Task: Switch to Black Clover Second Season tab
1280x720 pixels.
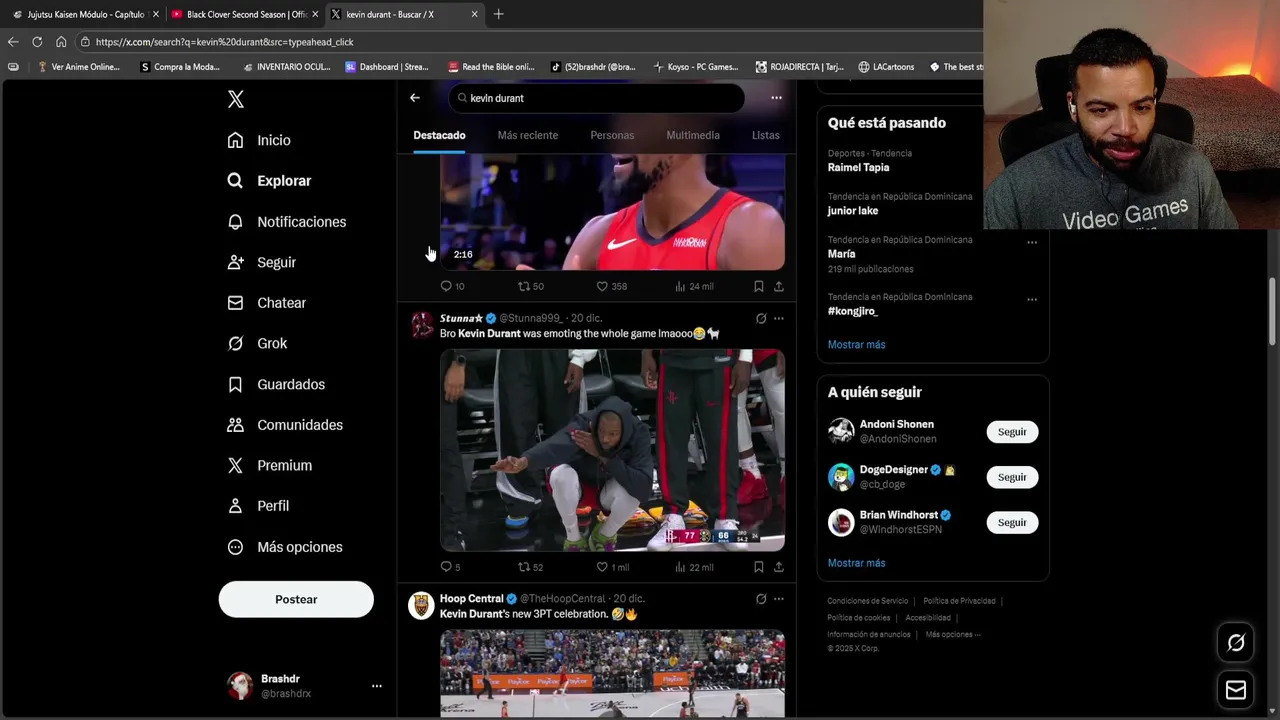Action: click(x=243, y=14)
